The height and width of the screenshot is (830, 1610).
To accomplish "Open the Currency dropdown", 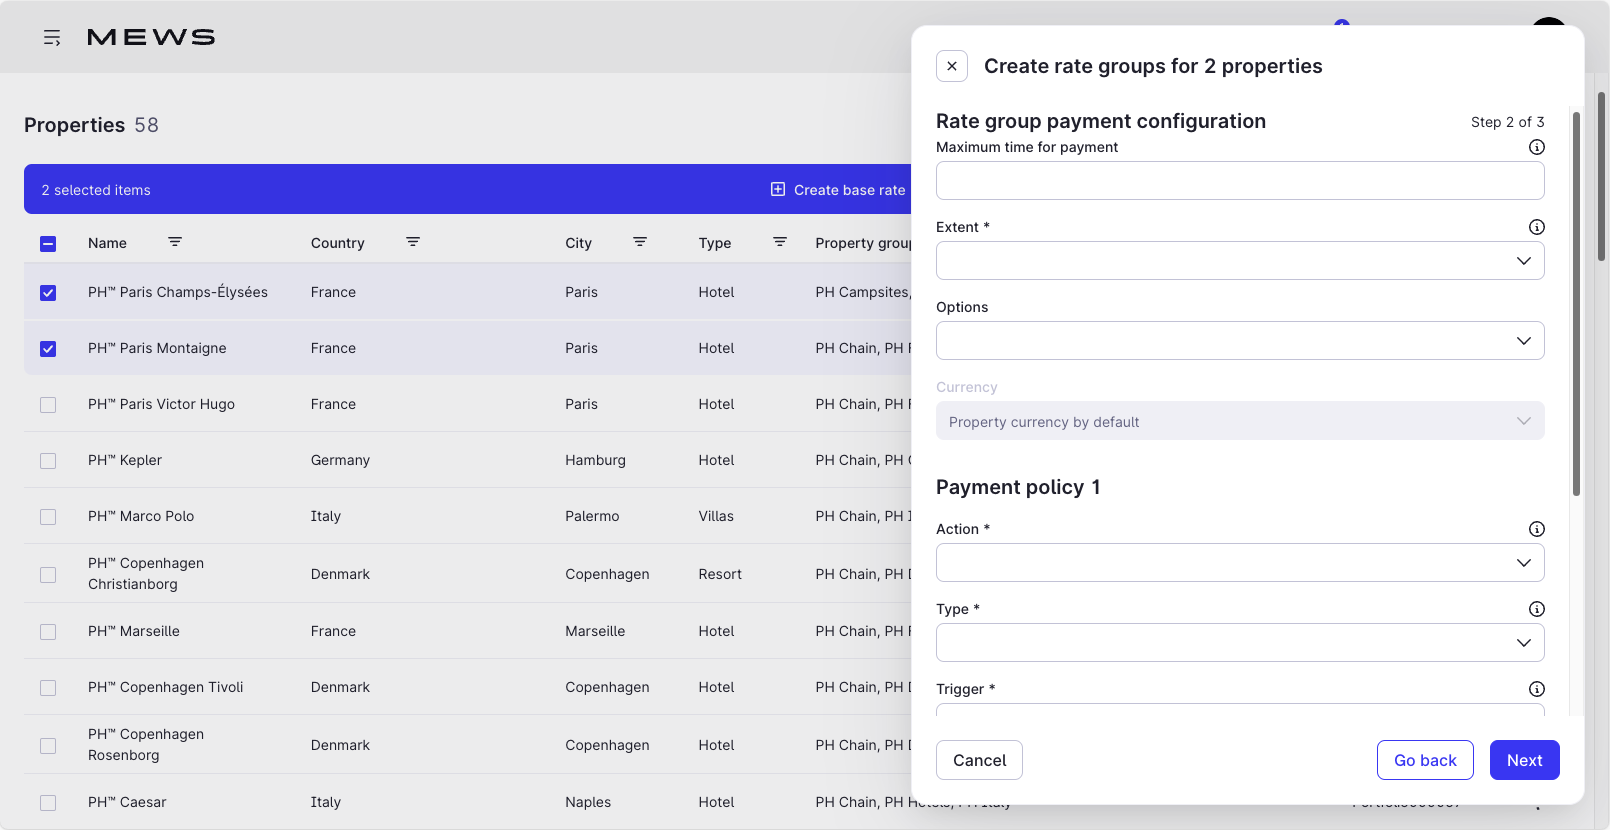I will pyautogui.click(x=1240, y=421).
